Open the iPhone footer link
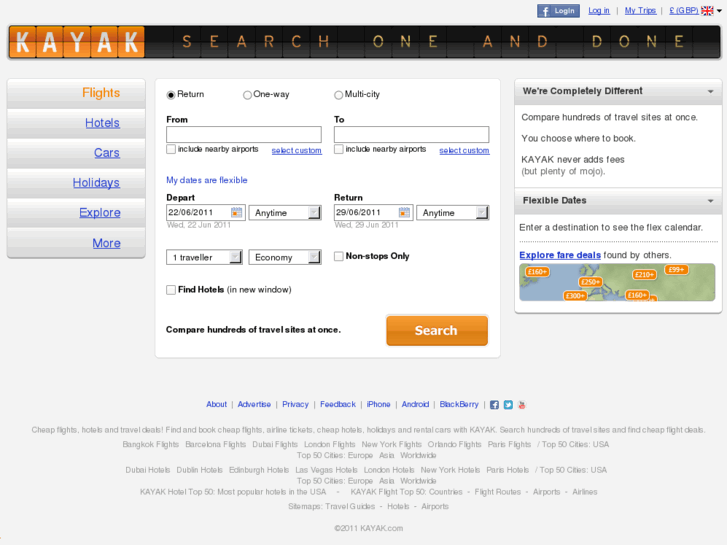This screenshot has height=545, width=727. pyautogui.click(x=378, y=404)
